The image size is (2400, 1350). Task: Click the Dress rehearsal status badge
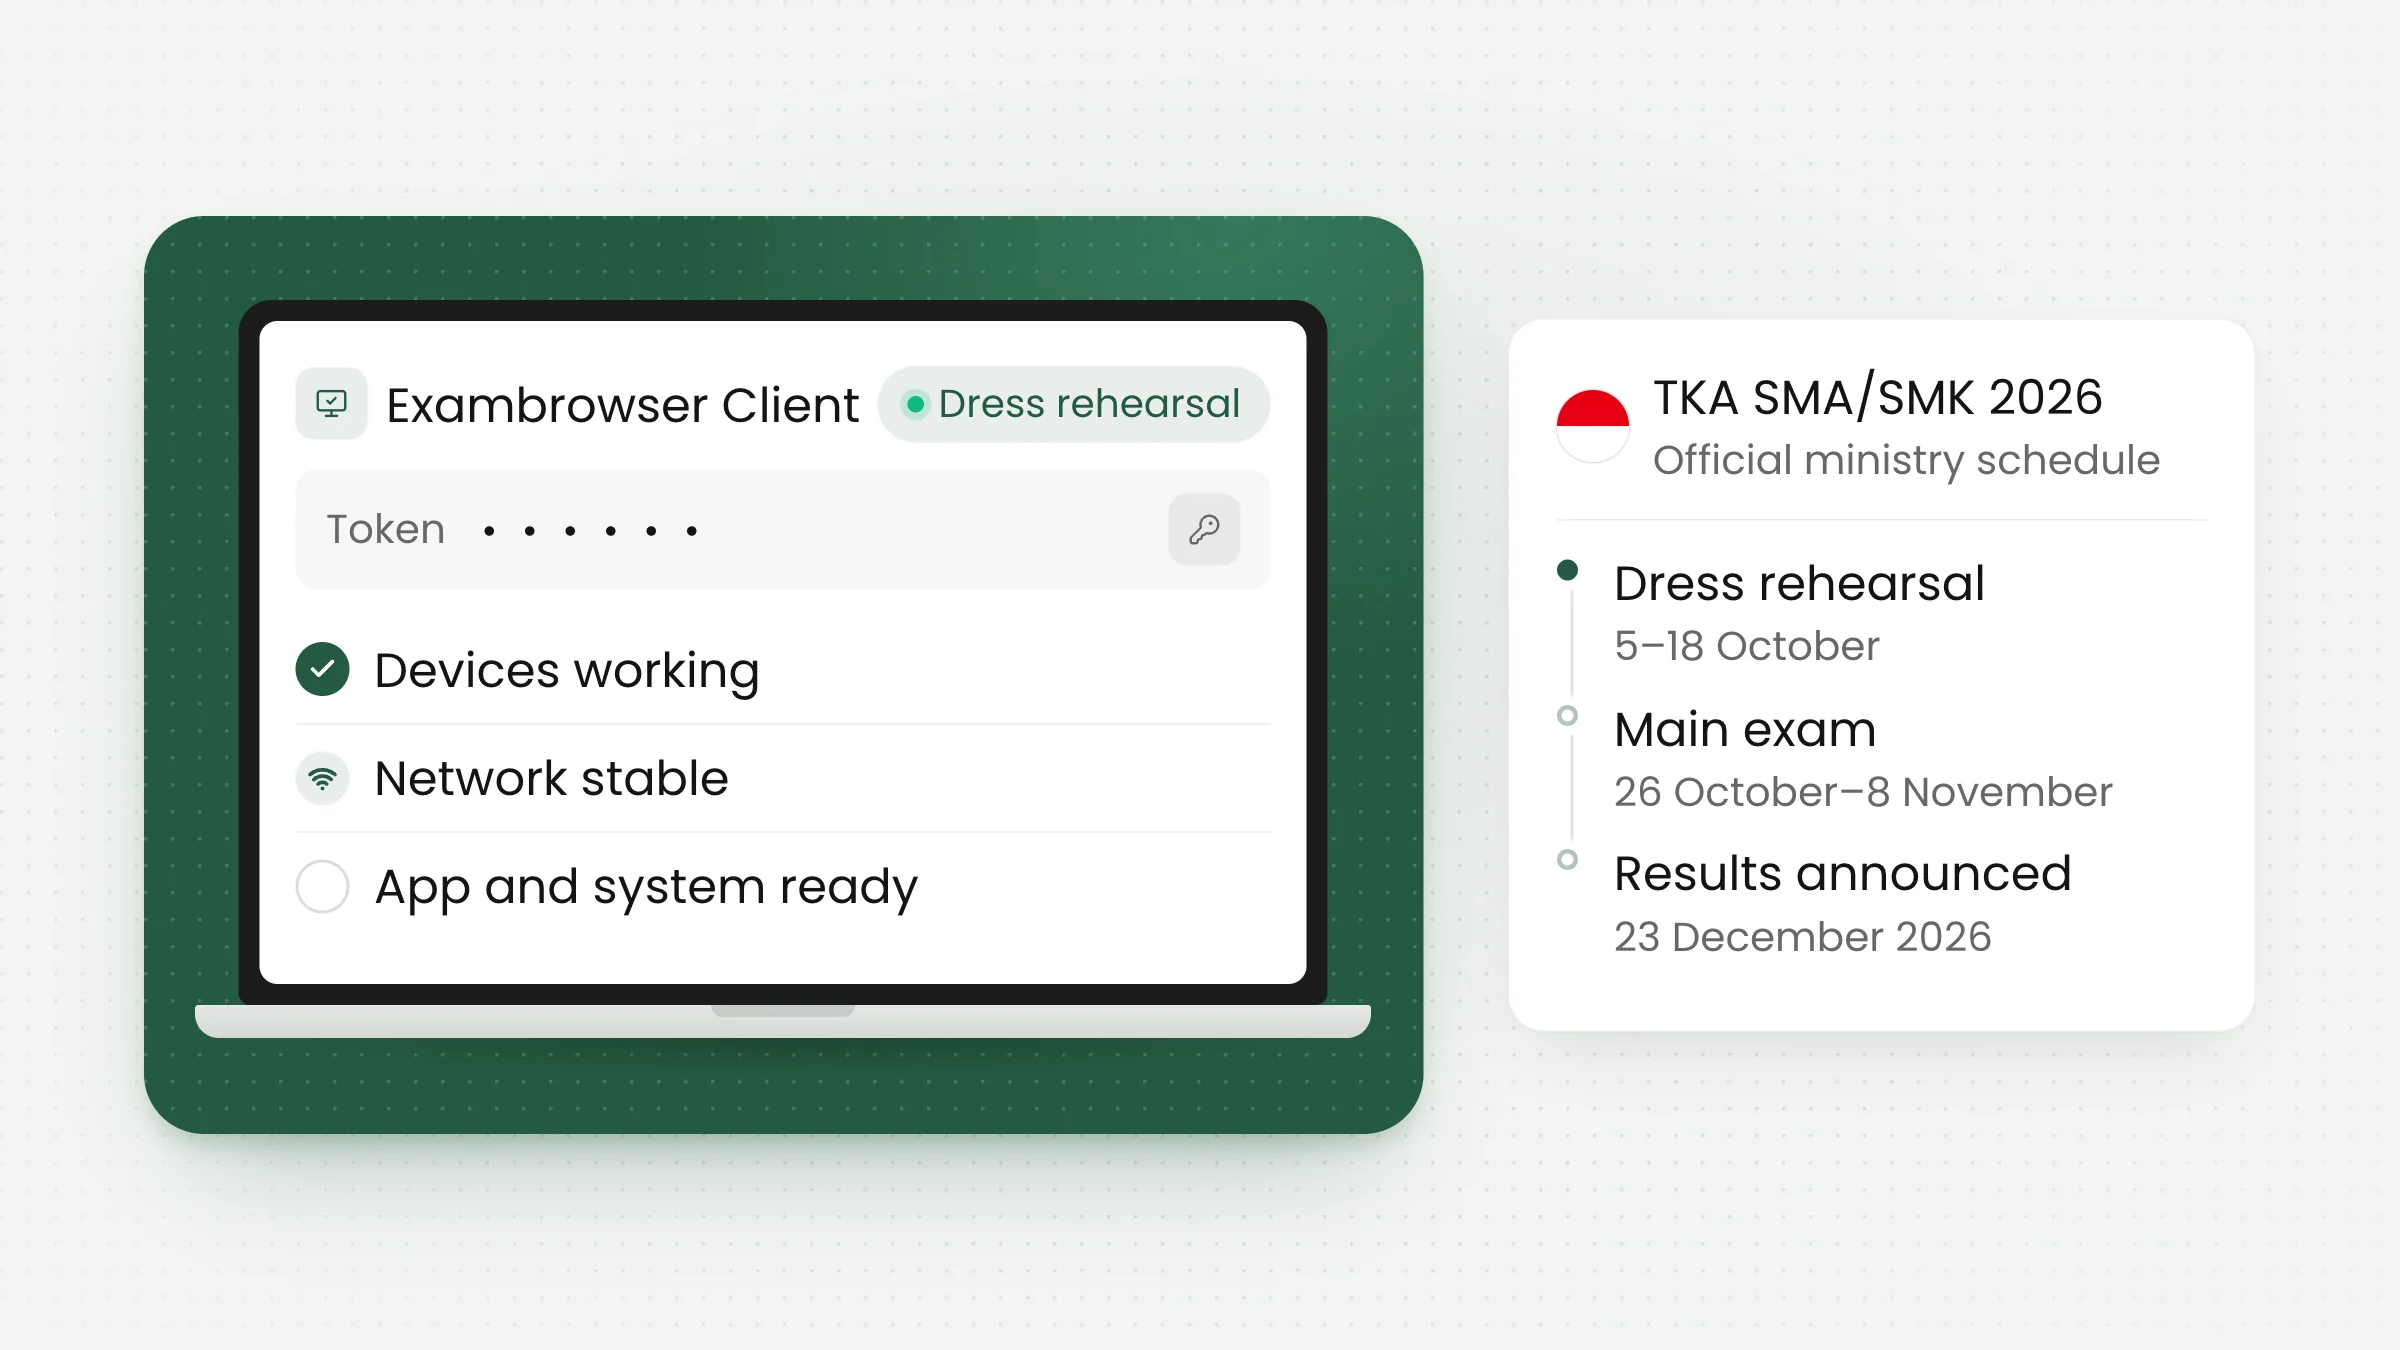click(1074, 404)
